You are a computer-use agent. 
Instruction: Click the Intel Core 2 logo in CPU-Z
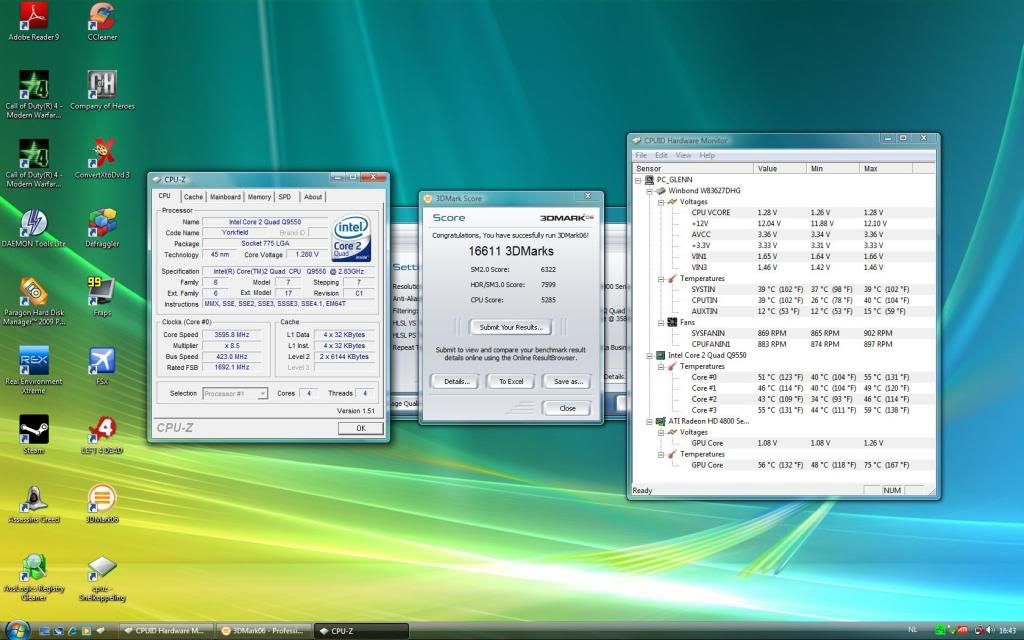351,238
